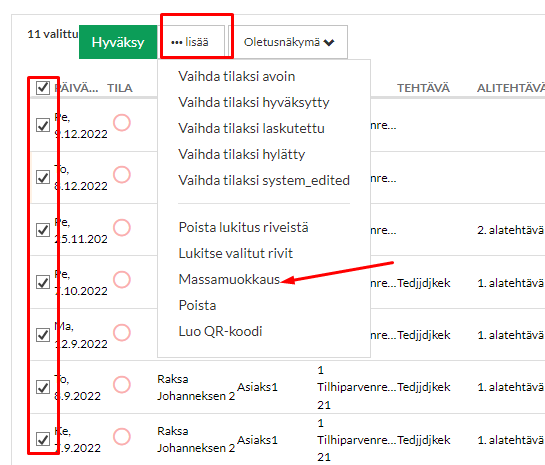This screenshot has width=545, height=465.
Task: Click status circle for 9.12.2022 row
Action: click(x=122, y=123)
